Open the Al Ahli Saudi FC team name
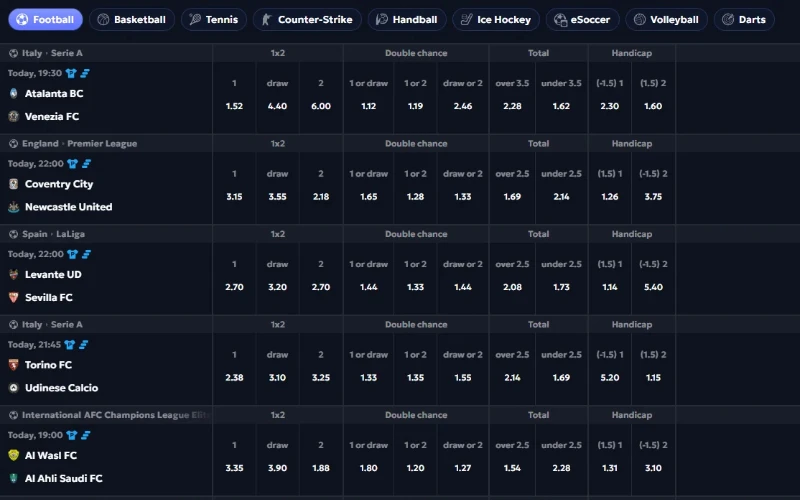This screenshot has height=500, width=800. pyautogui.click(x=64, y=478)
